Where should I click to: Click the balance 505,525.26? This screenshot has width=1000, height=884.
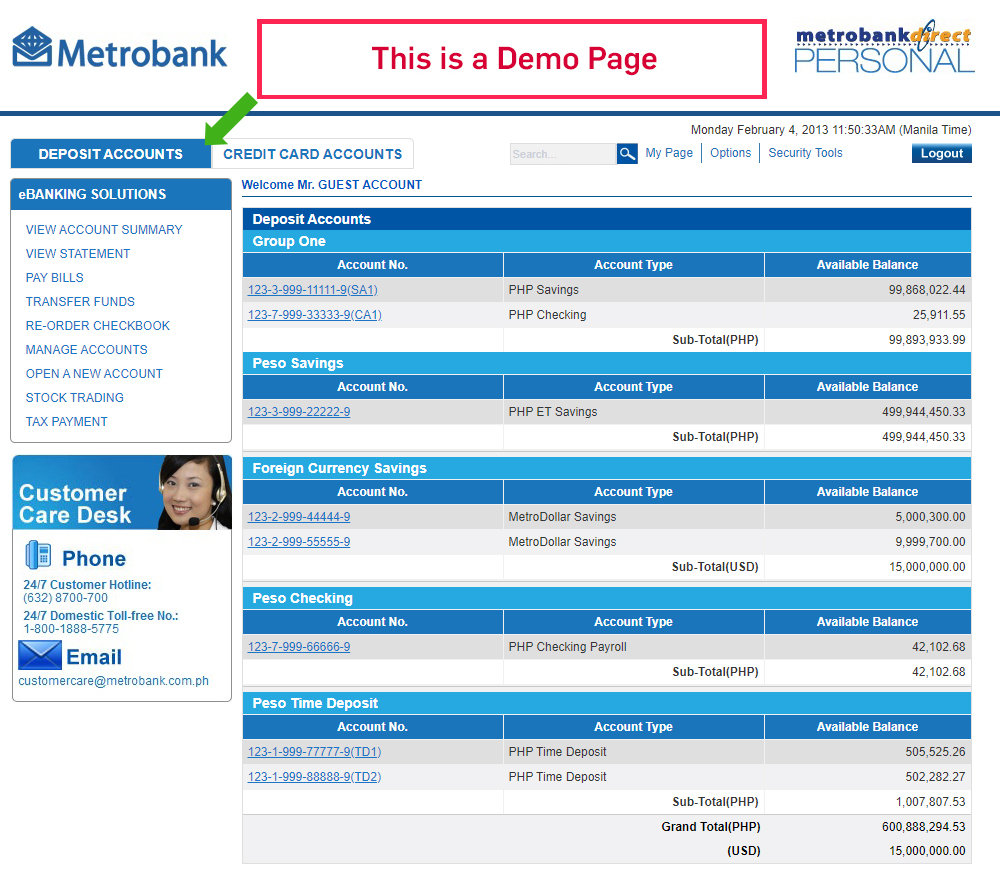pos(935,751)
